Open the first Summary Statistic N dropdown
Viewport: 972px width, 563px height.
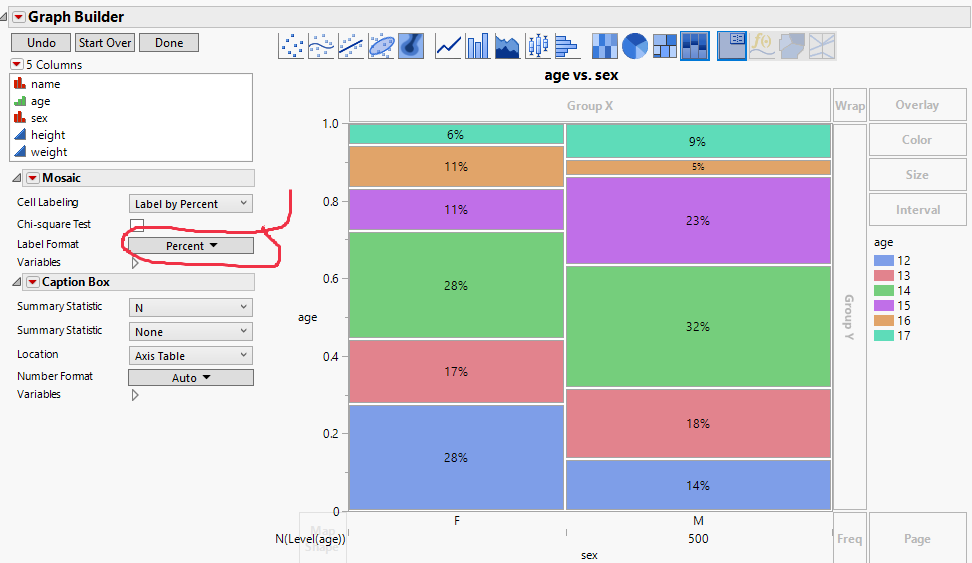(x=190, y=308)
